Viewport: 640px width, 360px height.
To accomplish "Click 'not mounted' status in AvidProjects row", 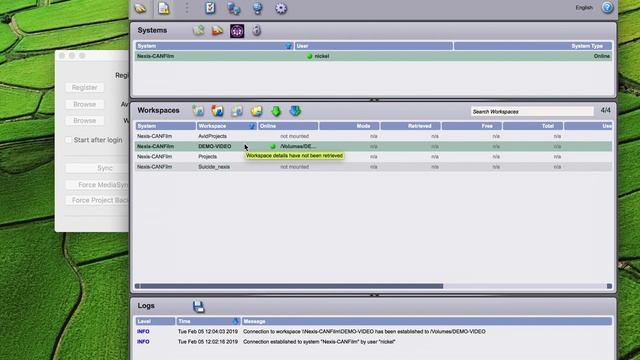I will pos(294,136).
